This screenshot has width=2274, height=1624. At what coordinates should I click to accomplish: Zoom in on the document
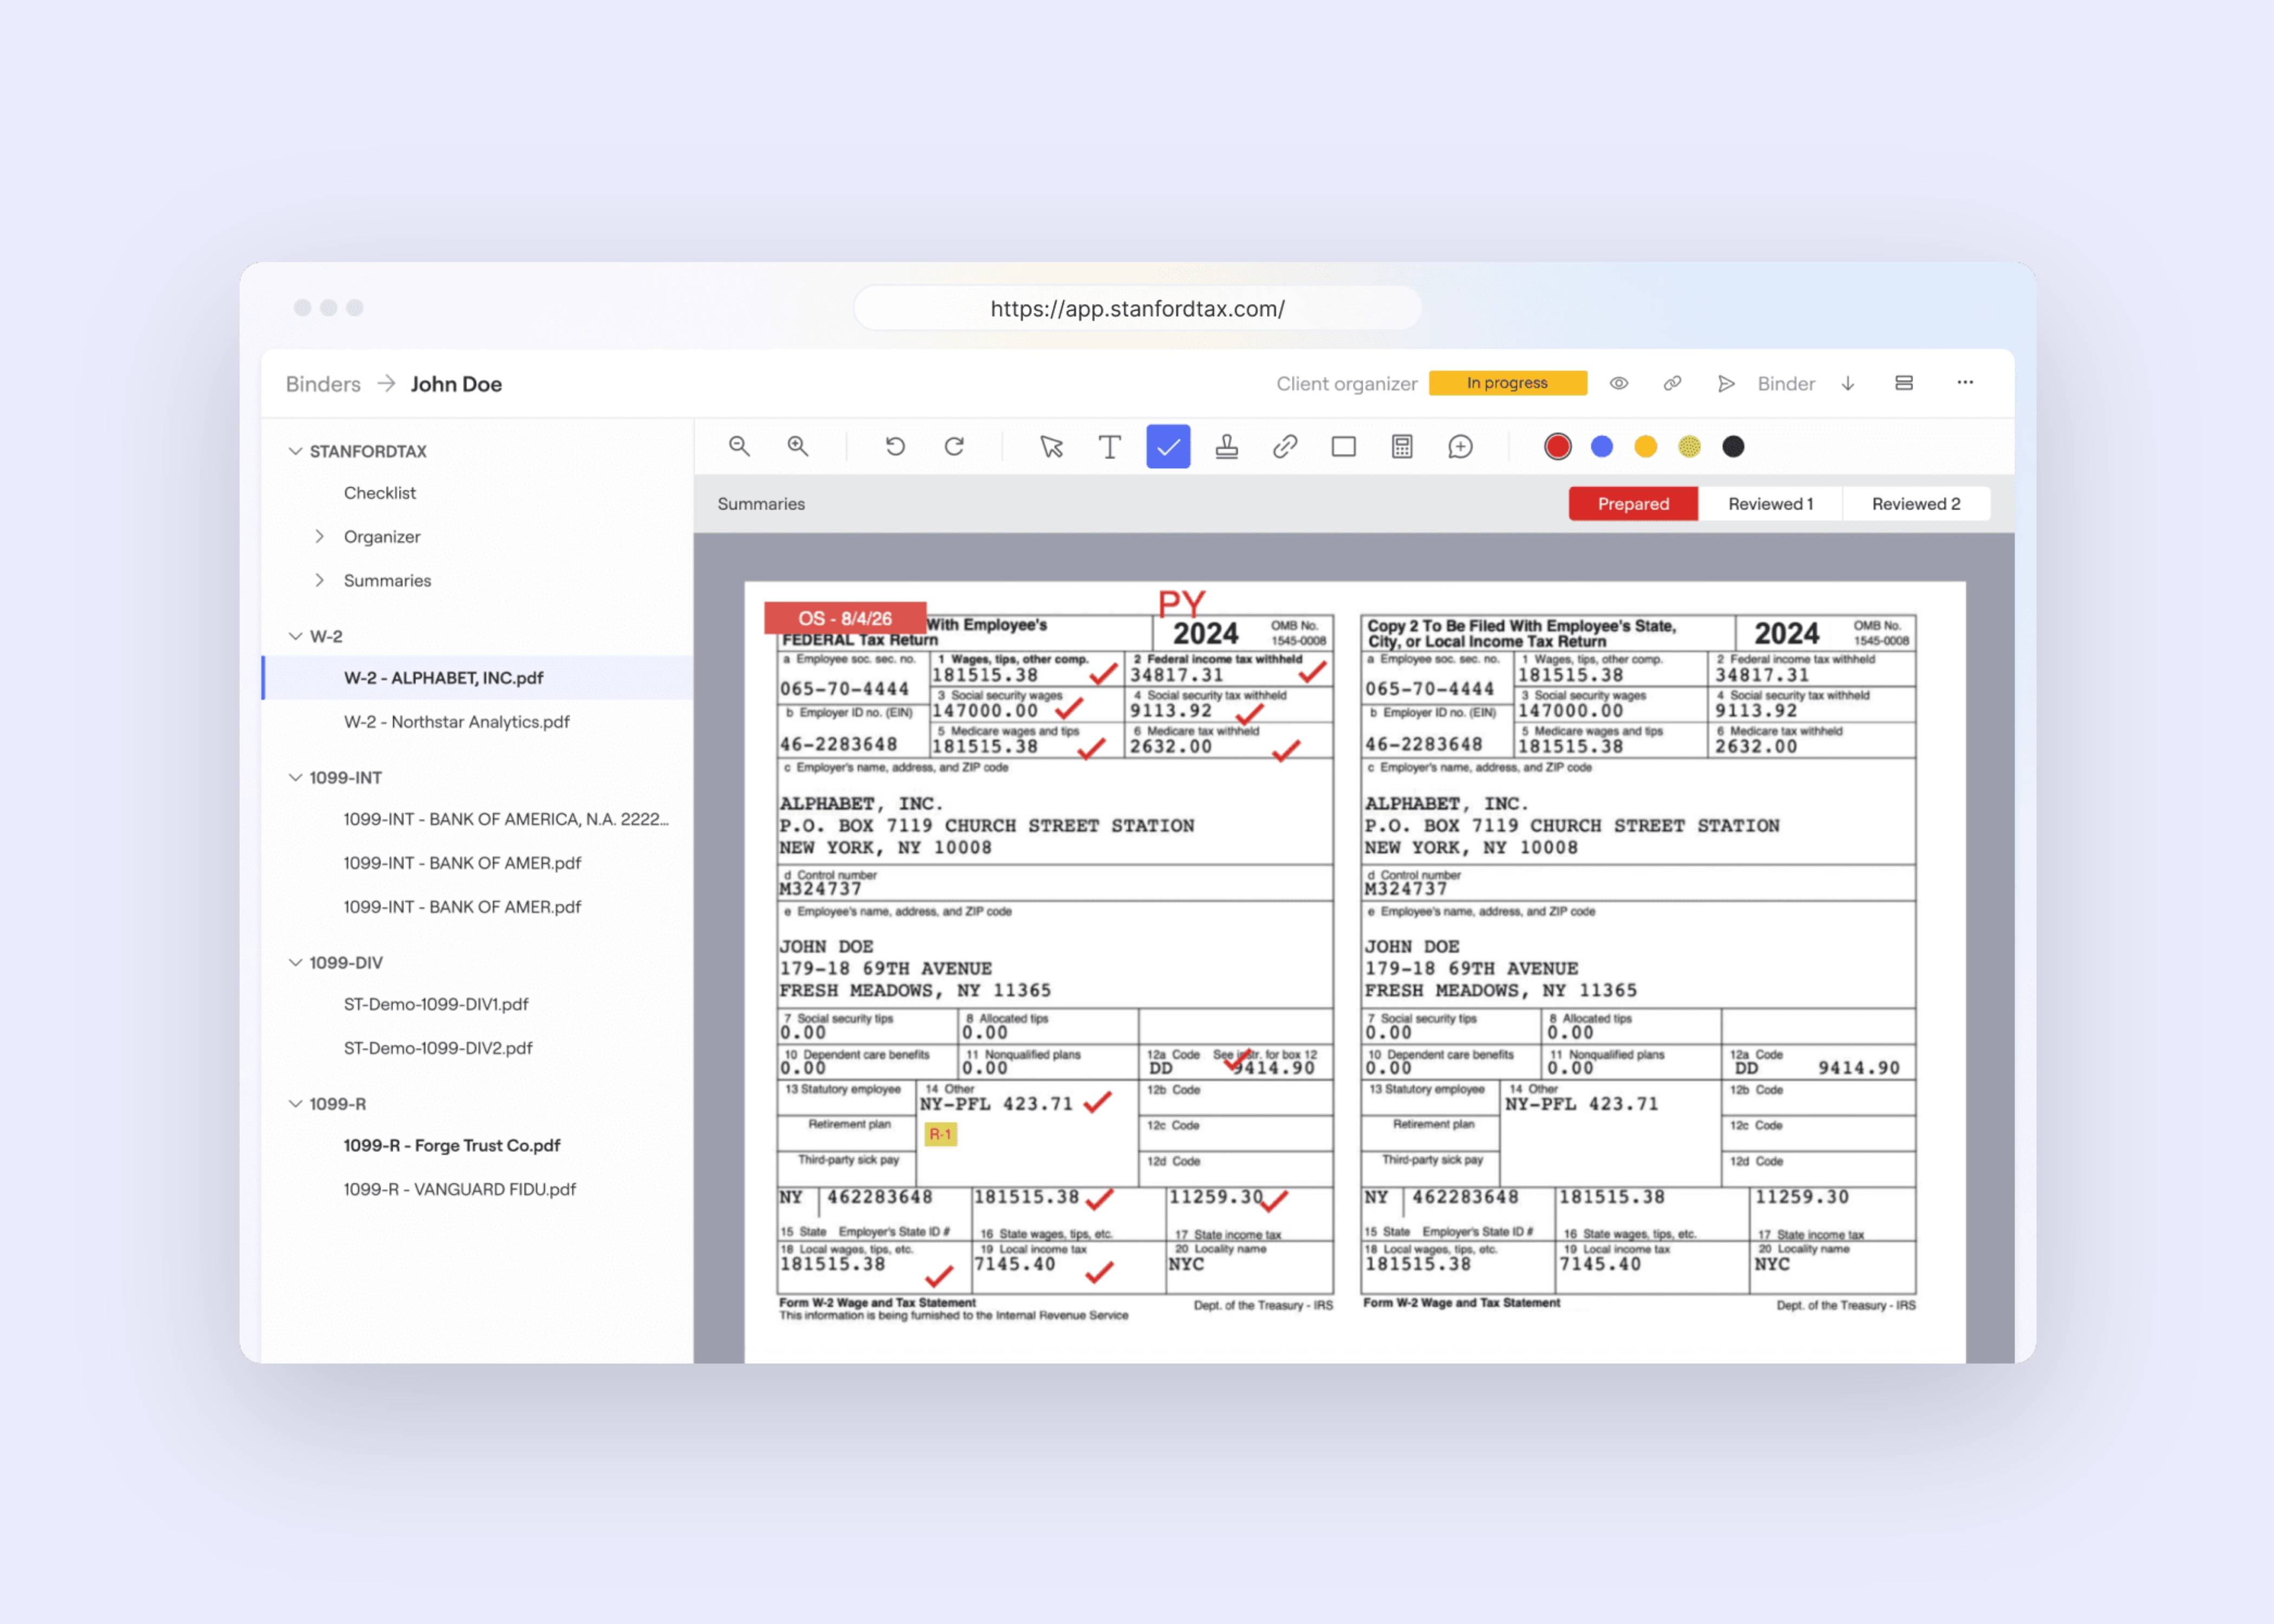pos(797,446)
